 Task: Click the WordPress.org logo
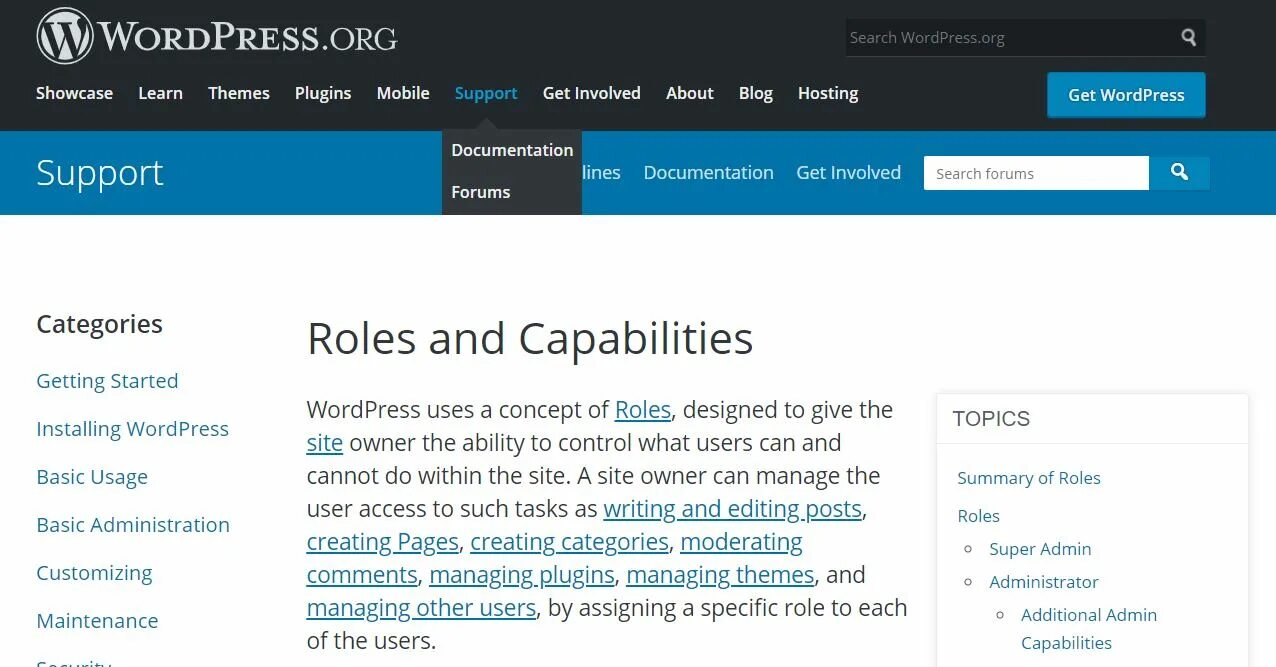217,37
